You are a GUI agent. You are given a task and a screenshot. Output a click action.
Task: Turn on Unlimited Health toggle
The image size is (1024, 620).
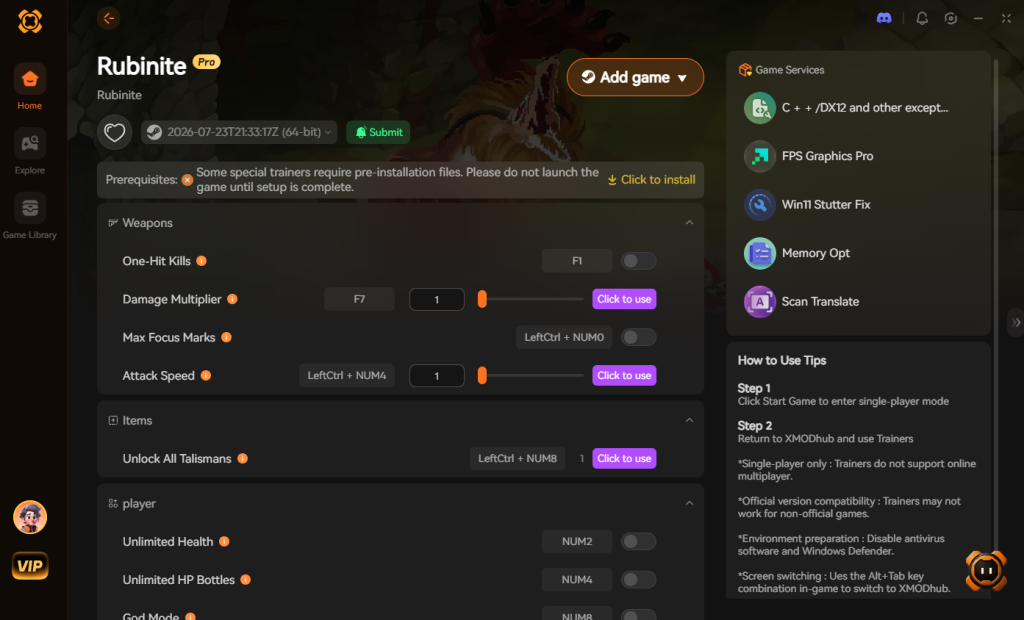pos(638,542)
